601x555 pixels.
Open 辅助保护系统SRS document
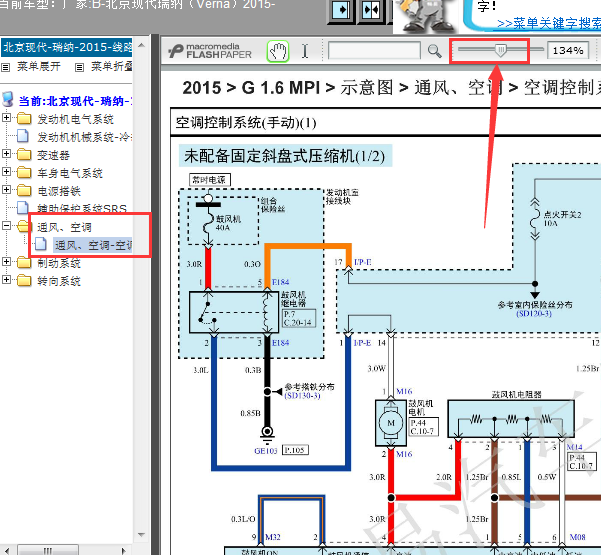coord(82,209)
